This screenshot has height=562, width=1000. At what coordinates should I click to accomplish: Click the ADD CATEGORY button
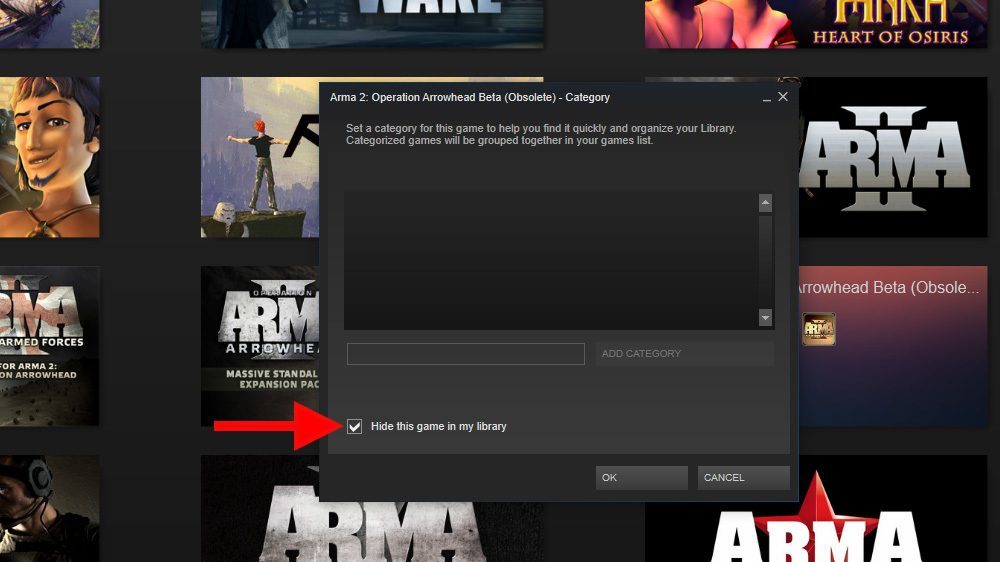tap(685, 353)
